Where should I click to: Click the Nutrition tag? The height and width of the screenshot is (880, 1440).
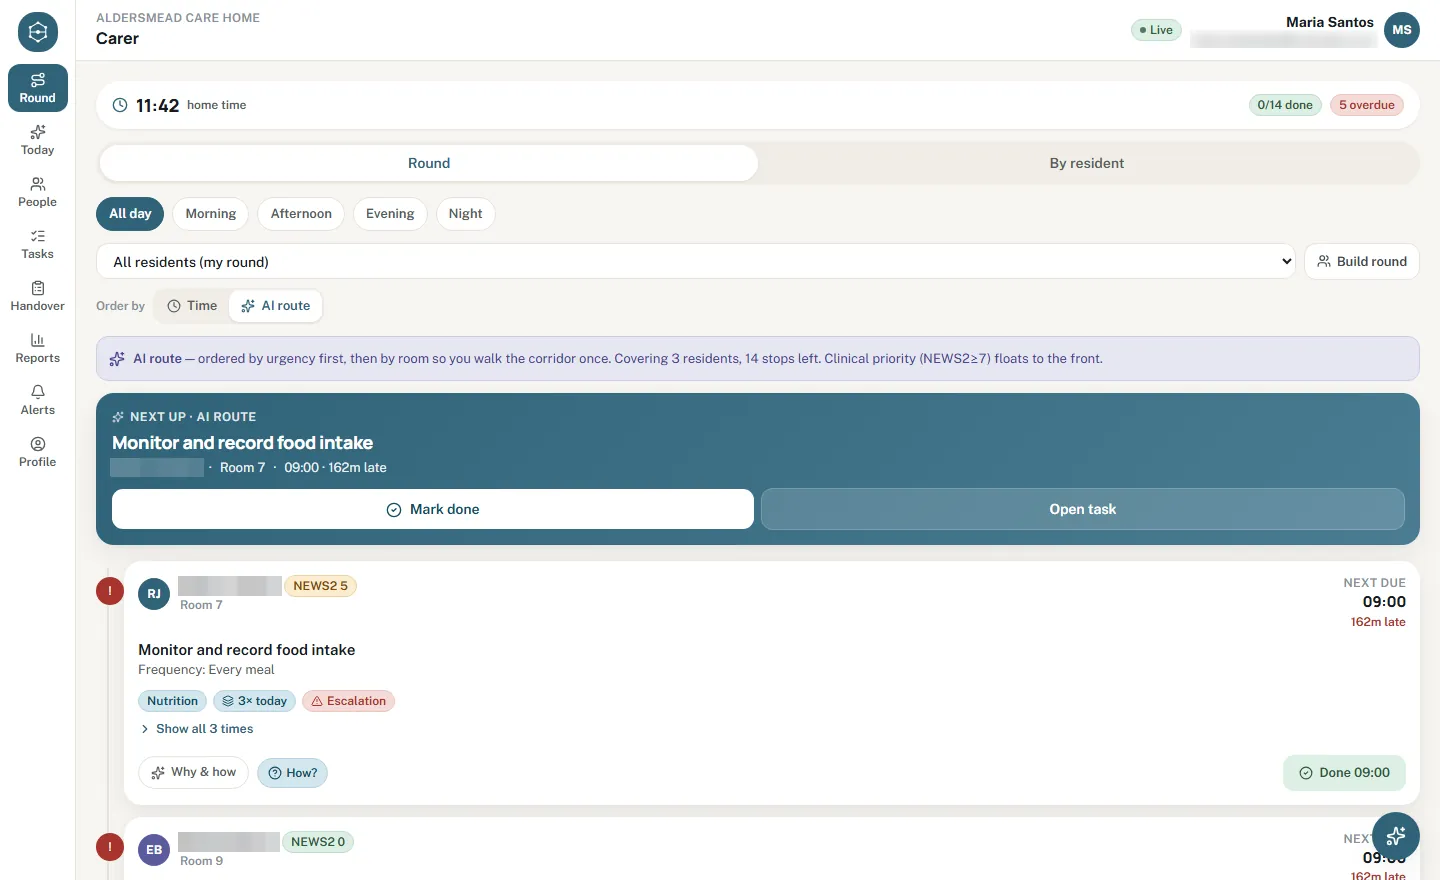tap(172, 701)
